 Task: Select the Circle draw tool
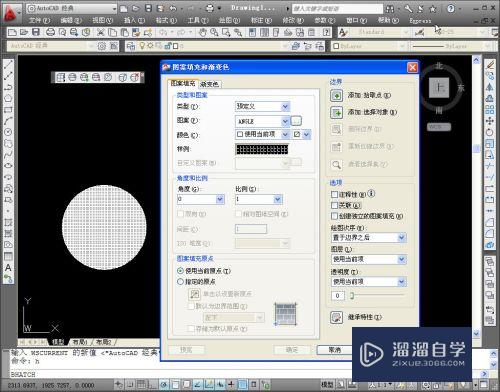[8, 132]
